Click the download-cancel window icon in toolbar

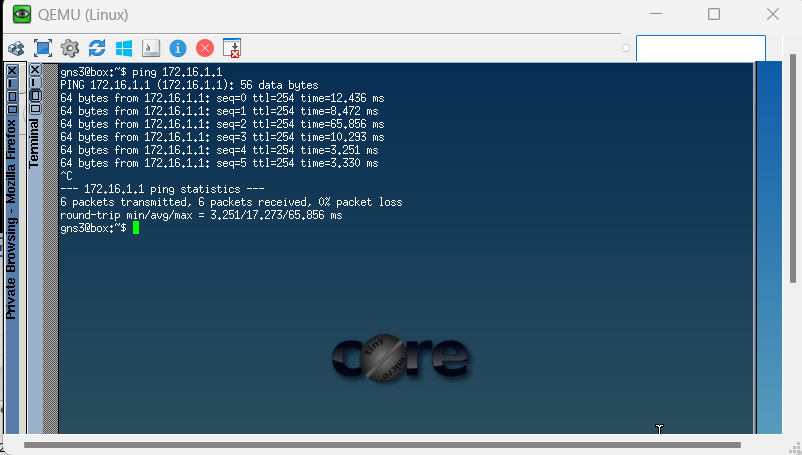(232, 48)
